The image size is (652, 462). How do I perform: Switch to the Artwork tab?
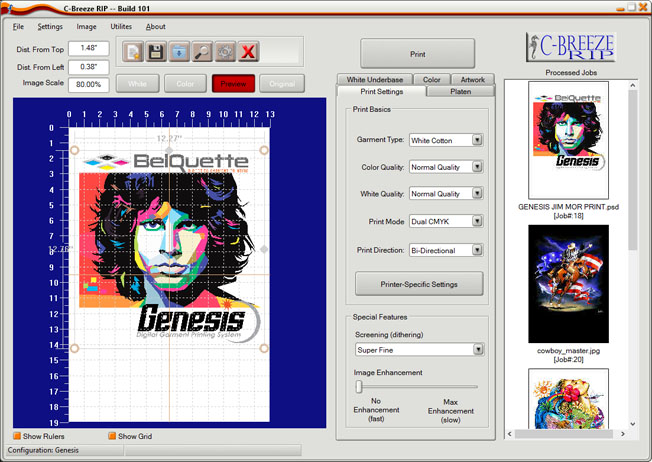472,79
